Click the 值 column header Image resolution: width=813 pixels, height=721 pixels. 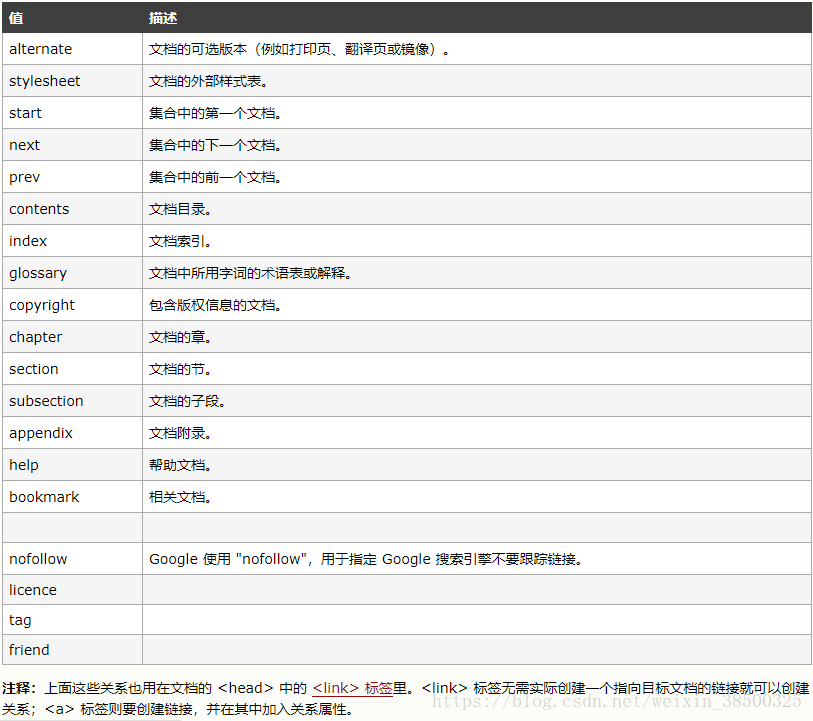click(73, 18)
